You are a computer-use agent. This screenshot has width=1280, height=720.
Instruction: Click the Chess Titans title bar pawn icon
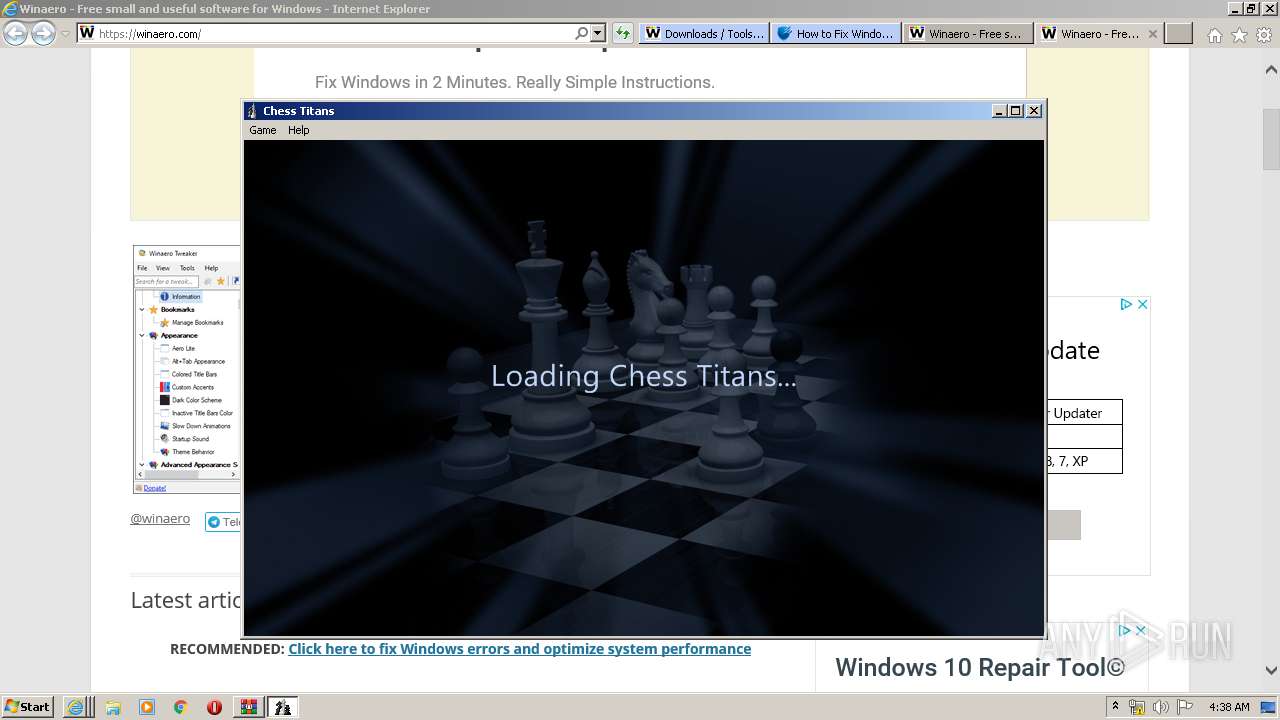point(252,111)
